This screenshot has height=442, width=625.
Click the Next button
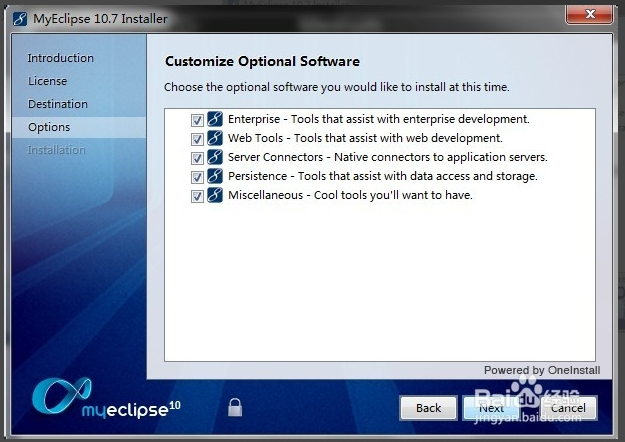(491, 408)
